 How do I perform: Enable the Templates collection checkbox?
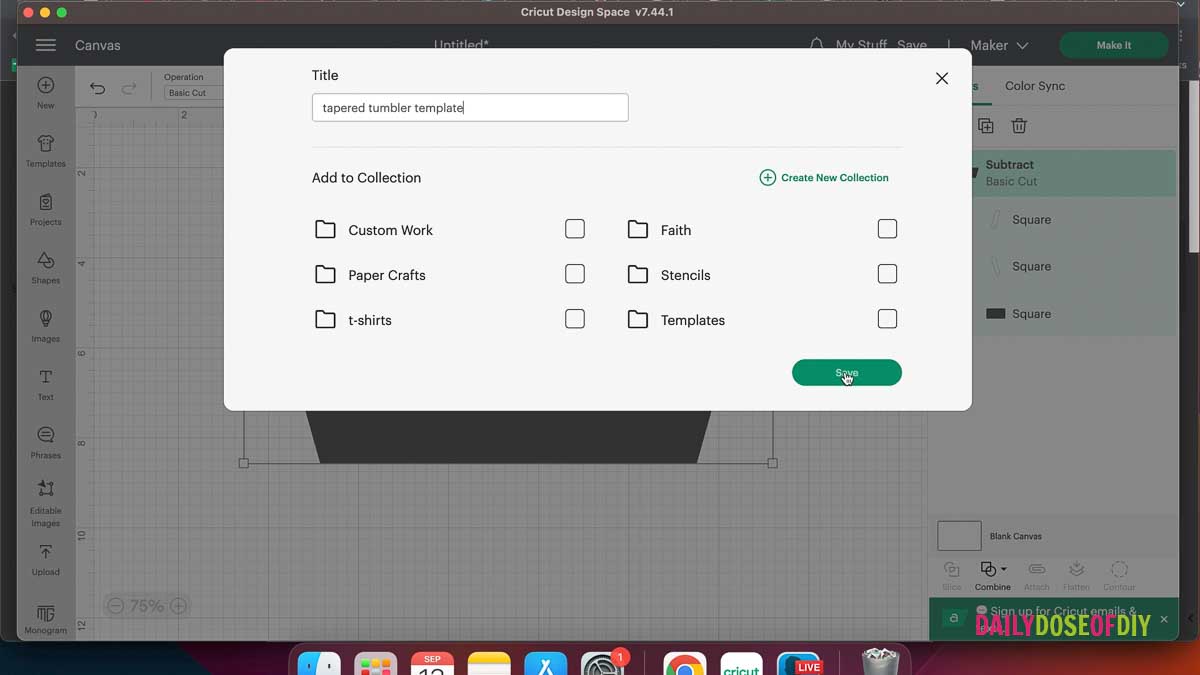(887, 319)
